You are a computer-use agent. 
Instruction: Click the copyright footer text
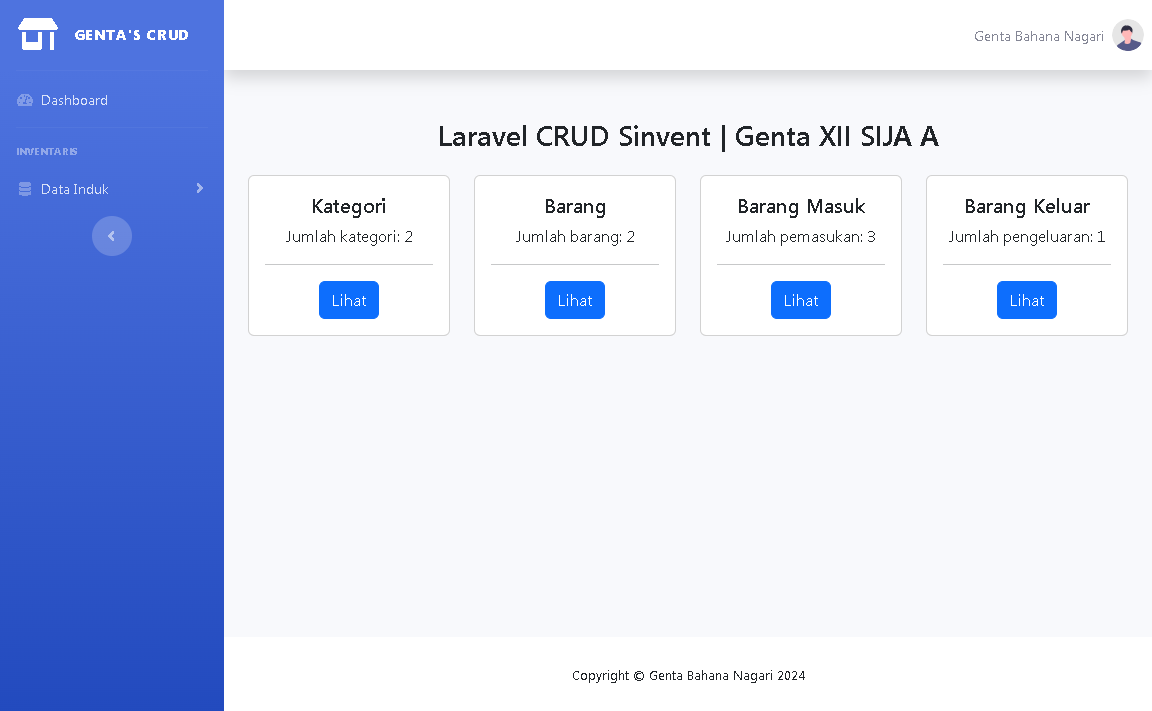[x=688, y=675]
